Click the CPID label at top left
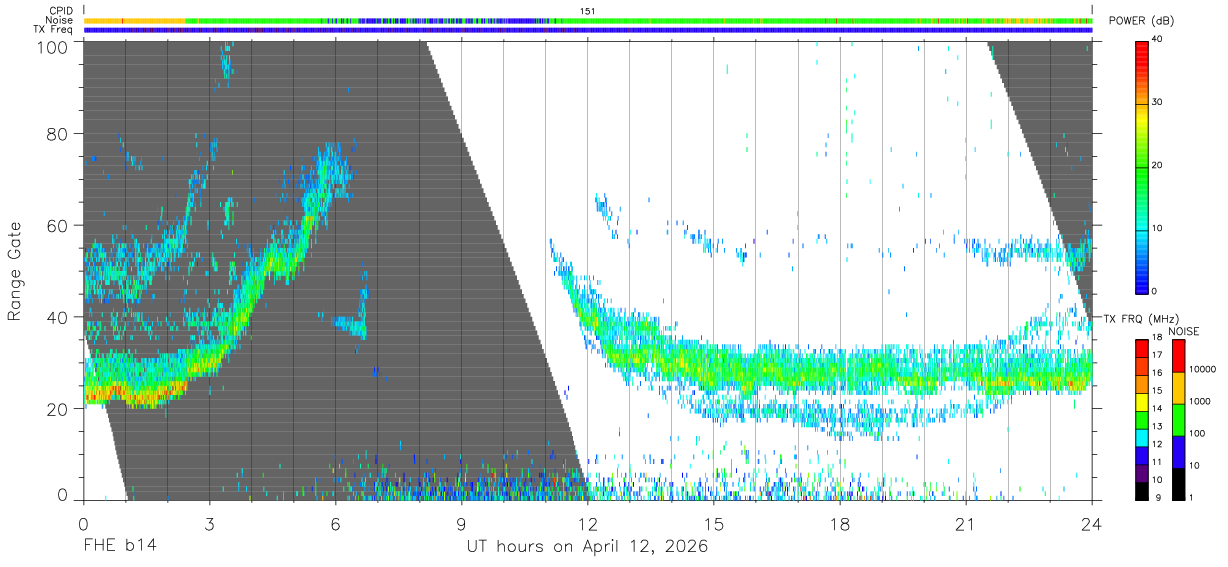This screenshot has height=567, width=1228. tap(59, 11)
